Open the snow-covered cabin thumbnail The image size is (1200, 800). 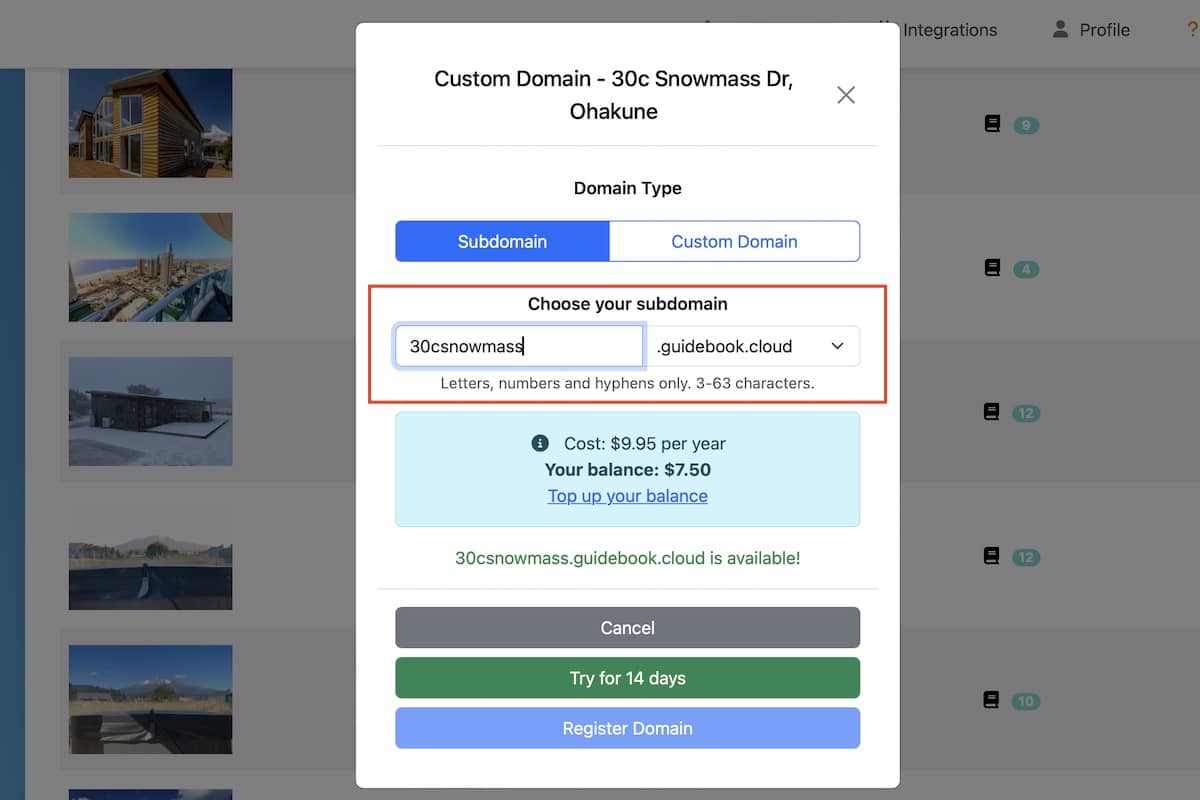[x=150, y=411]
